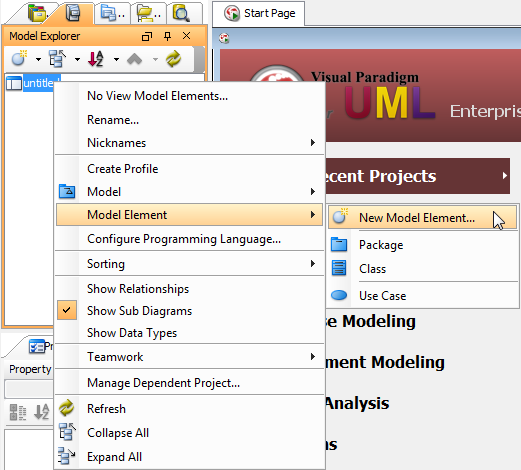521x470 pixels.
Task: Close the Model Explorer panel
Action: [x=187, y=36]
